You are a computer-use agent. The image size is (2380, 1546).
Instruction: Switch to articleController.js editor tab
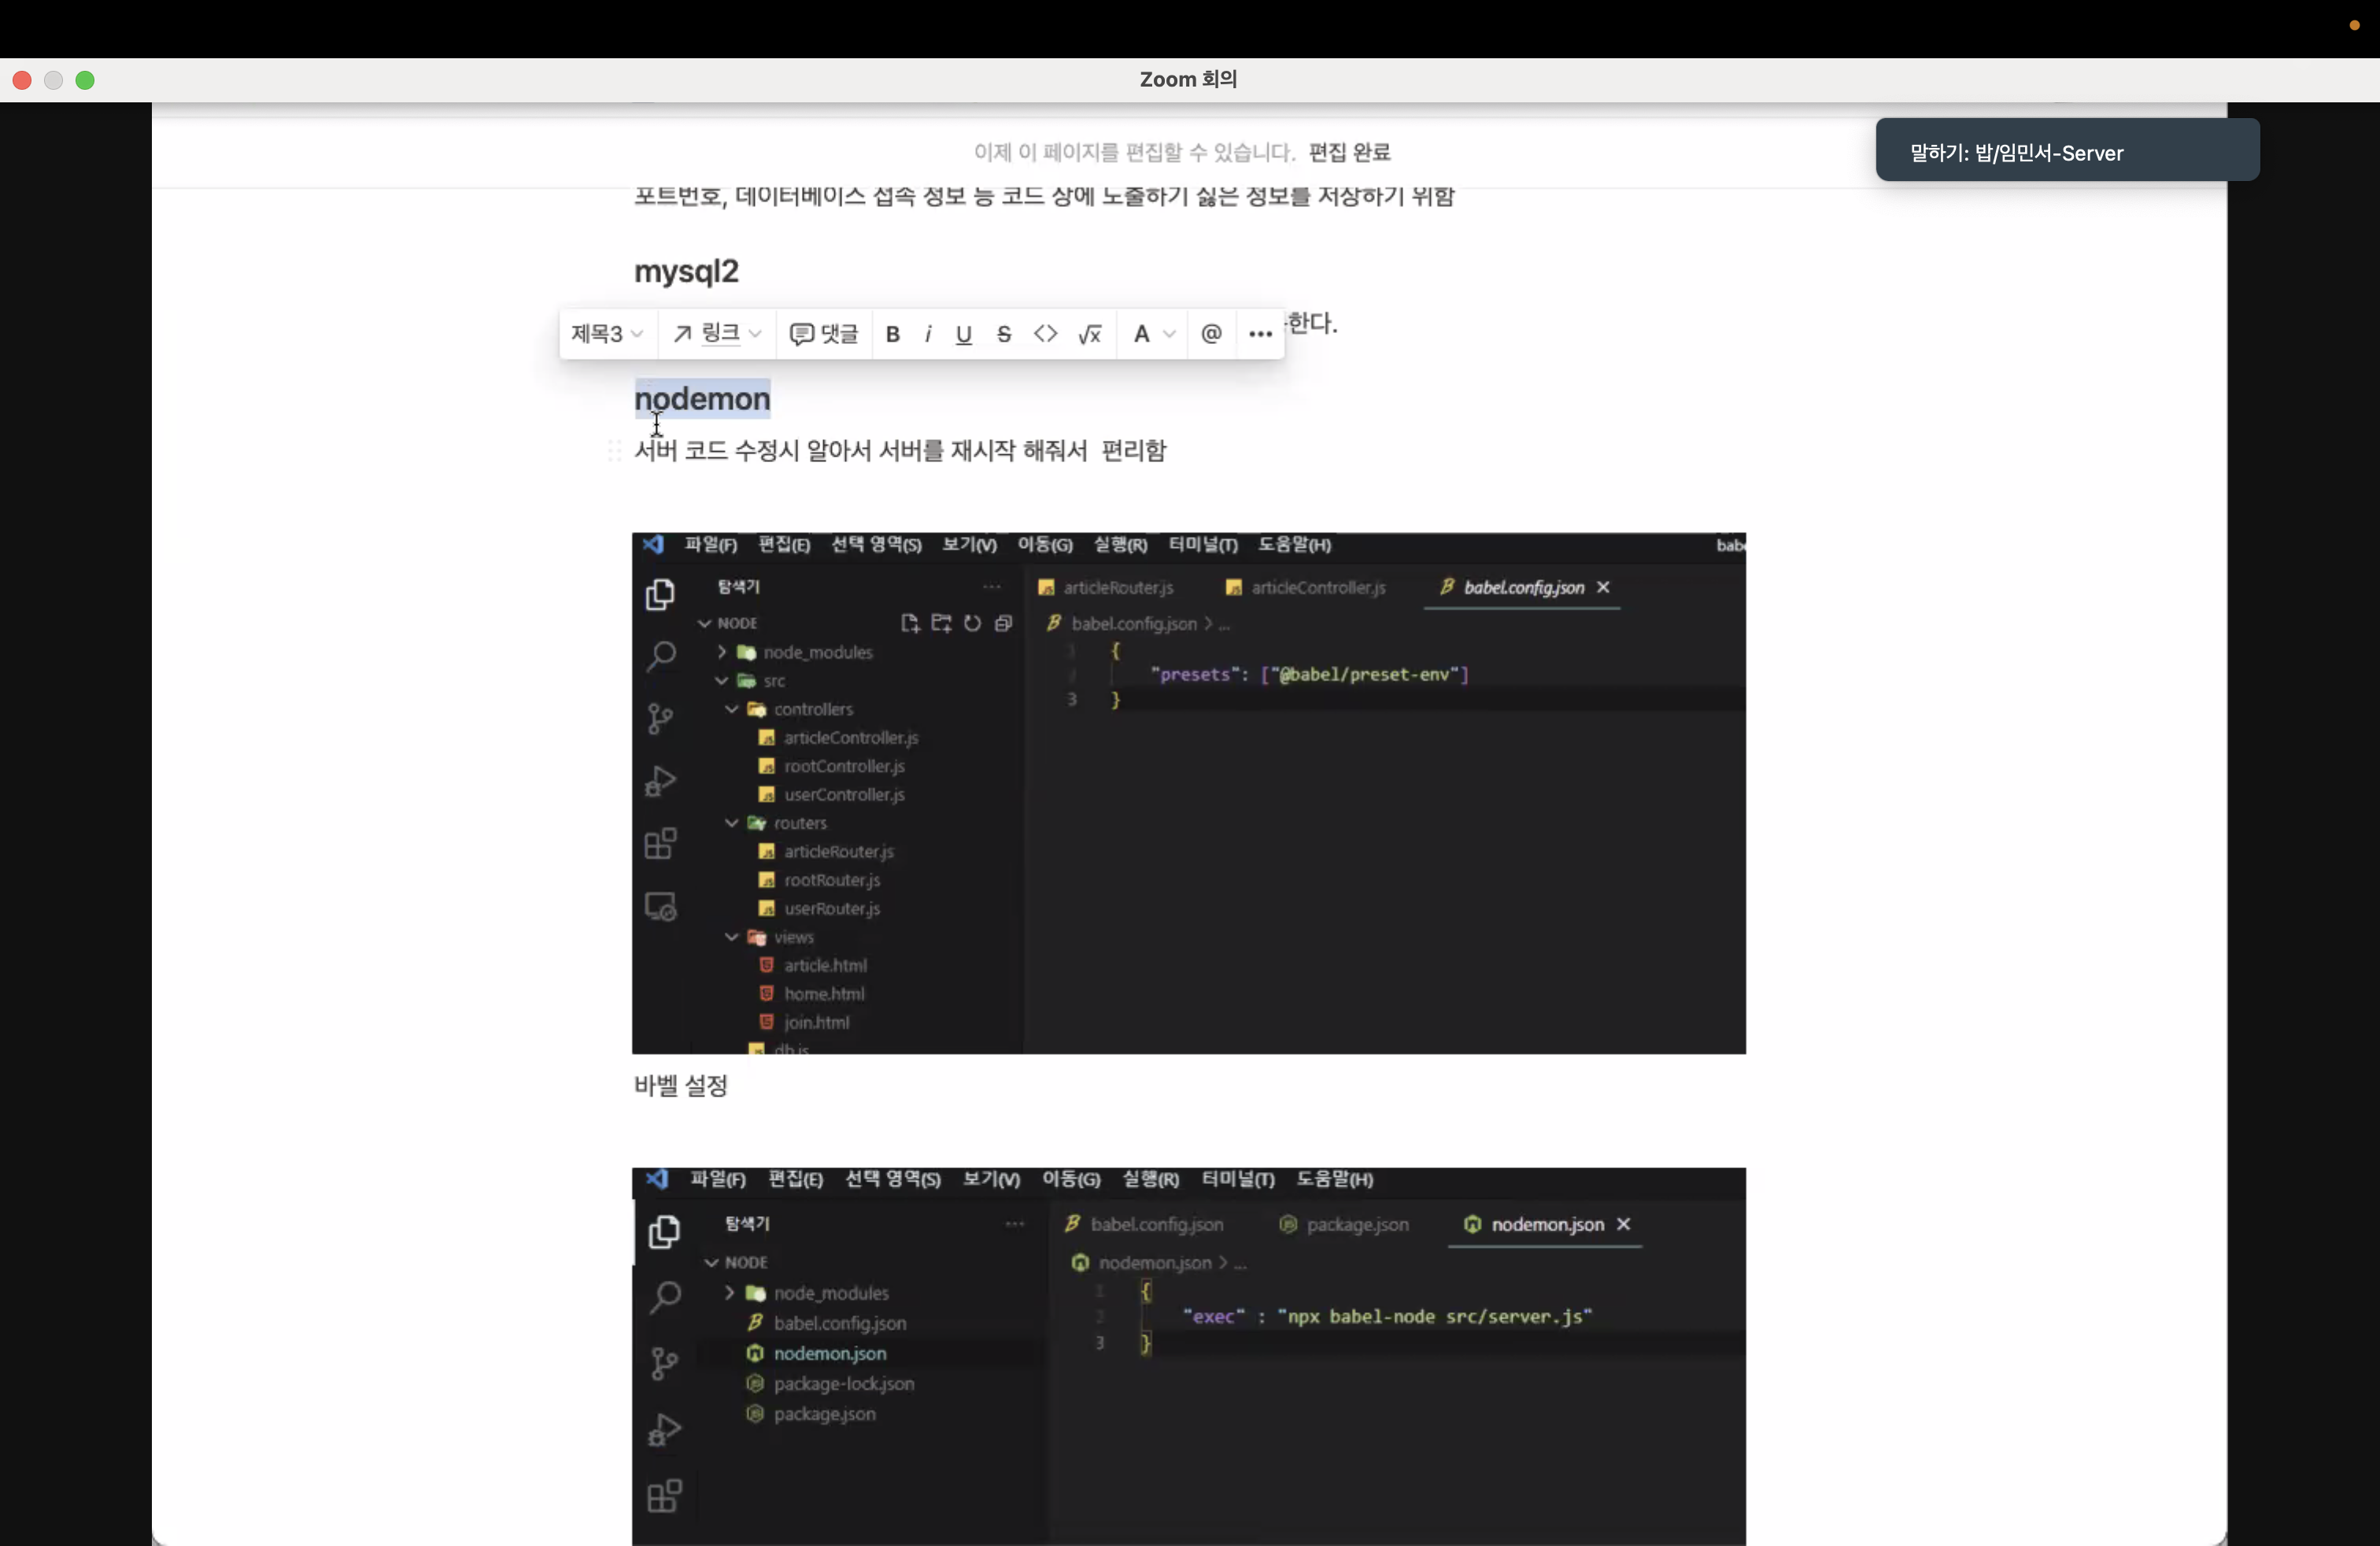tap(1306, 588)
